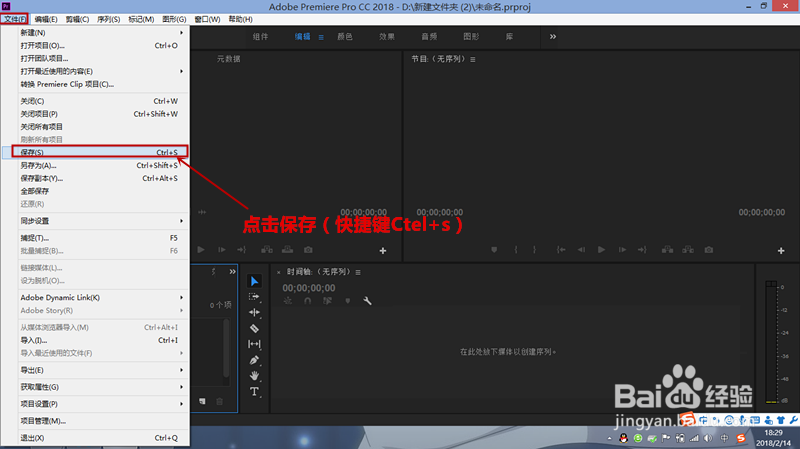Open timeline display settings wrench
The height and width of the screenshot is (449, 800).
pyautogui.click(x=367, y=301)
